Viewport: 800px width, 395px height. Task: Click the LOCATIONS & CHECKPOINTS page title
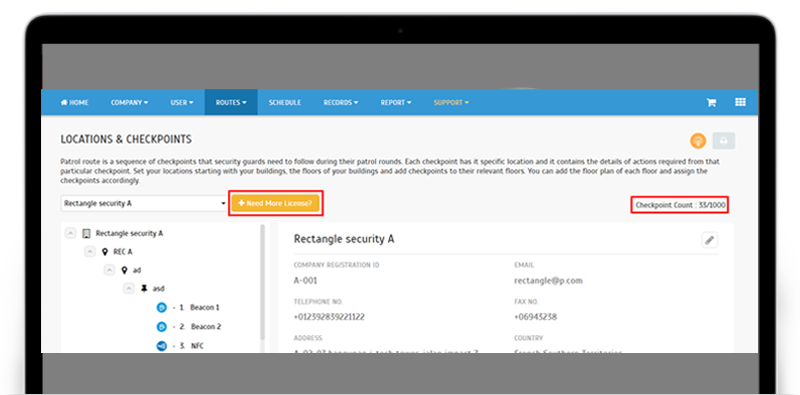point(126,139)
